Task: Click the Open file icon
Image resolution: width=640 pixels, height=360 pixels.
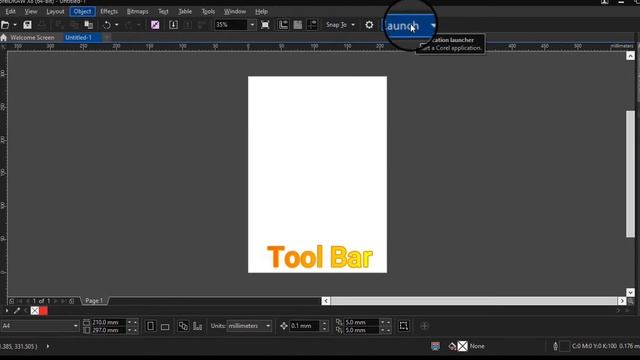Action: [x=5, y=25]
